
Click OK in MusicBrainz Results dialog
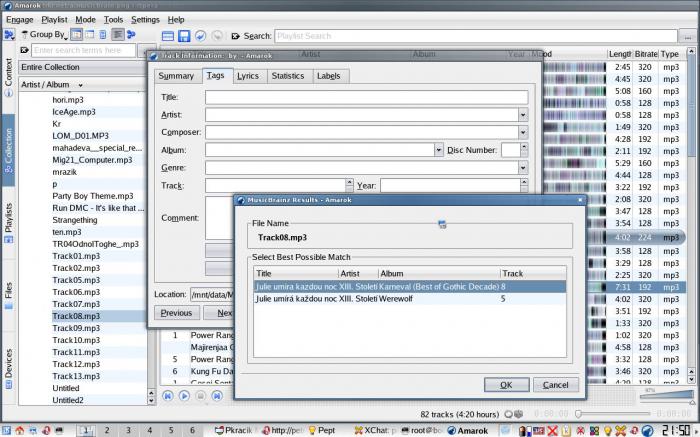click(x=506, y=385)
